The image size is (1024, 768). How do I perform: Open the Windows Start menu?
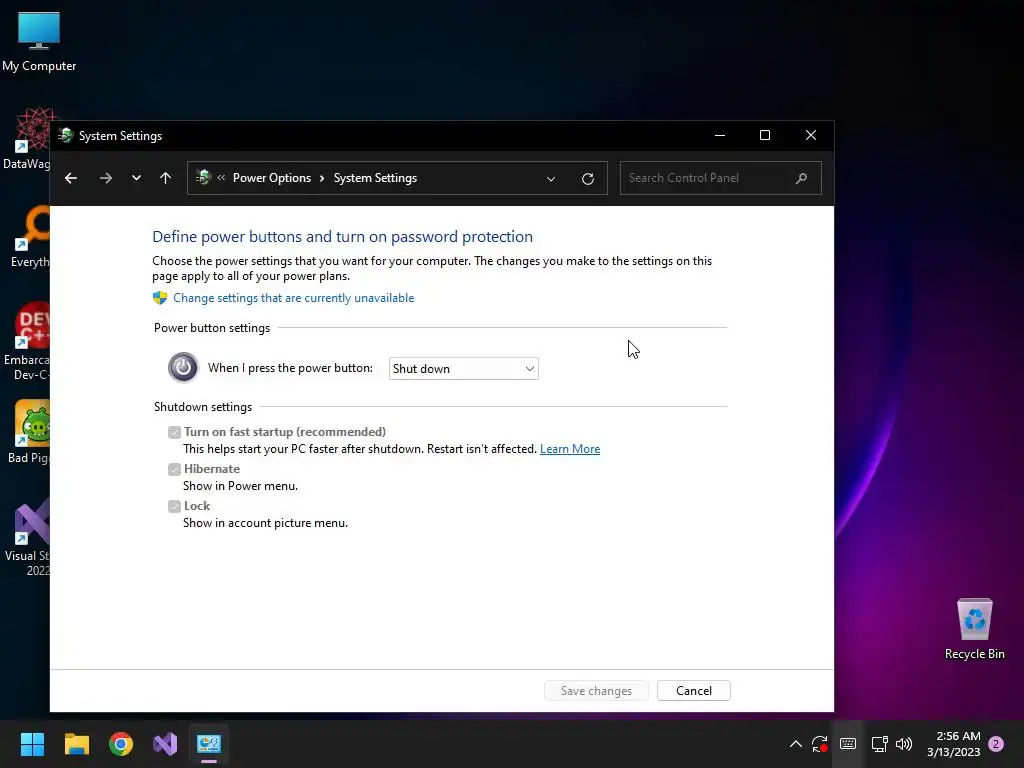32,744
